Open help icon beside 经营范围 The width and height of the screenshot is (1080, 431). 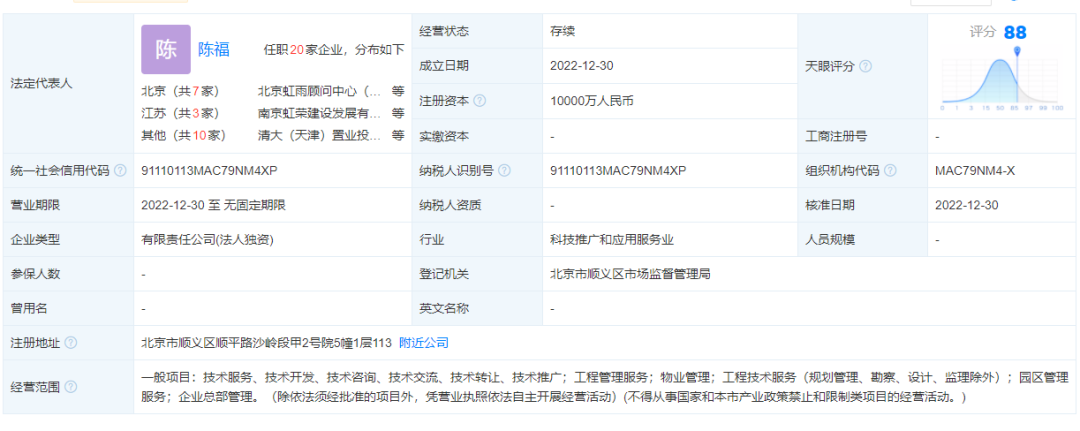[71, 387]
